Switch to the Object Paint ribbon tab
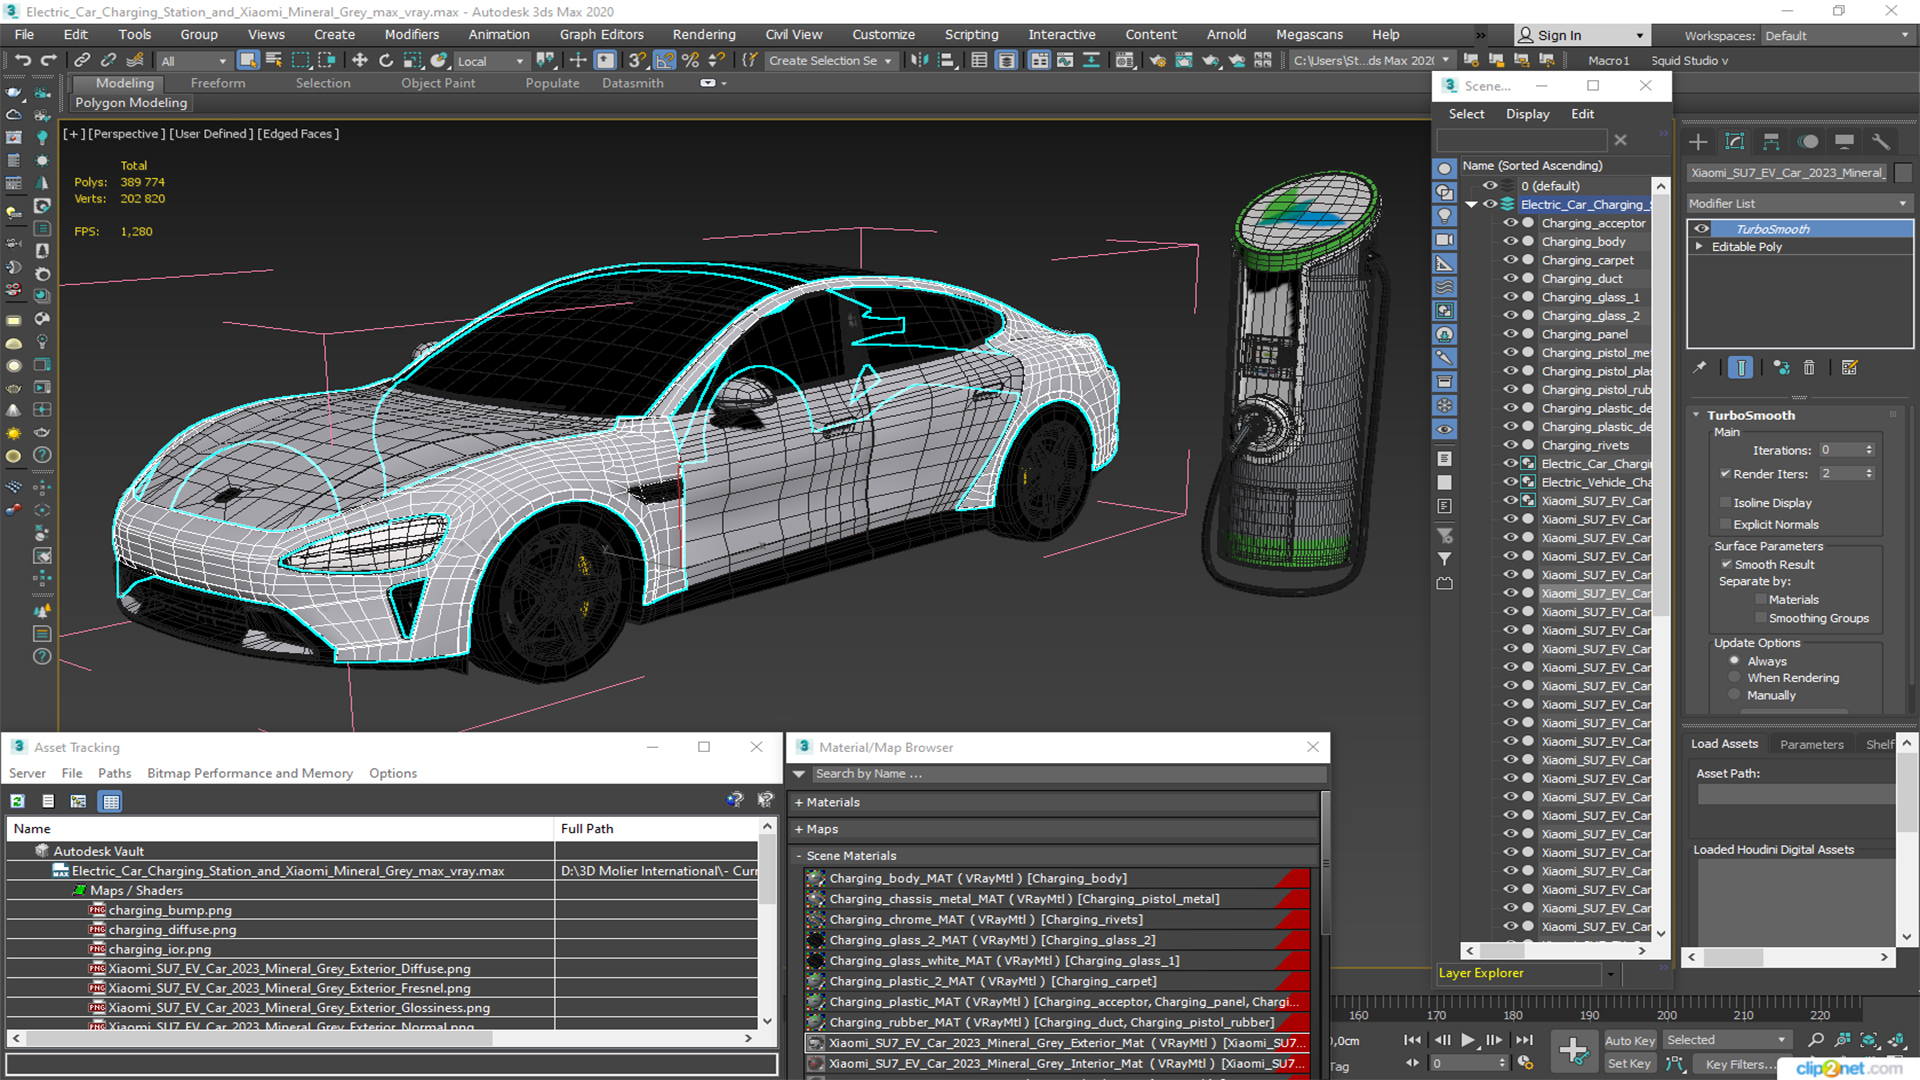1920x1080 pixels. point(438,83)
